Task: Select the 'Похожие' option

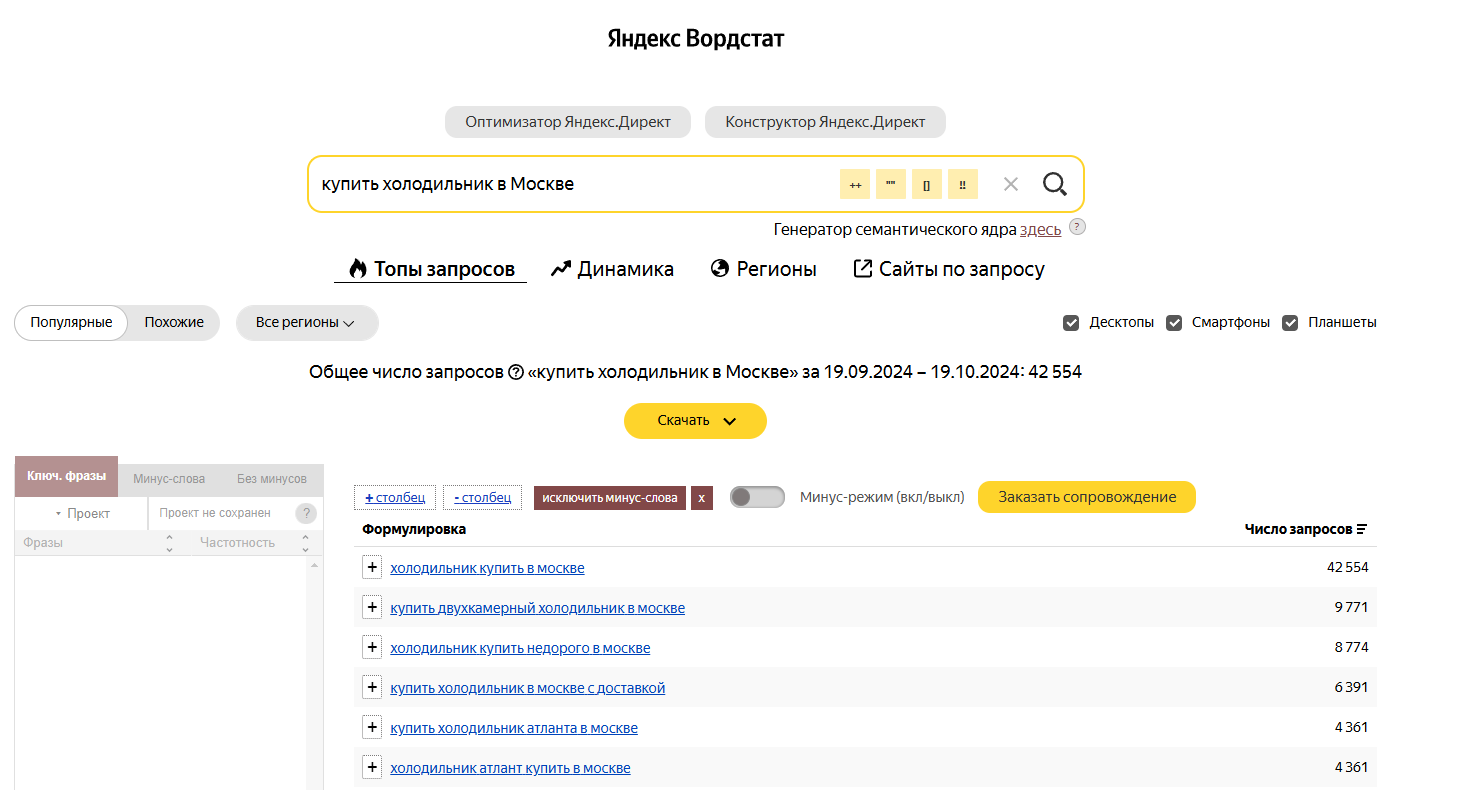Action: [174, 323]
